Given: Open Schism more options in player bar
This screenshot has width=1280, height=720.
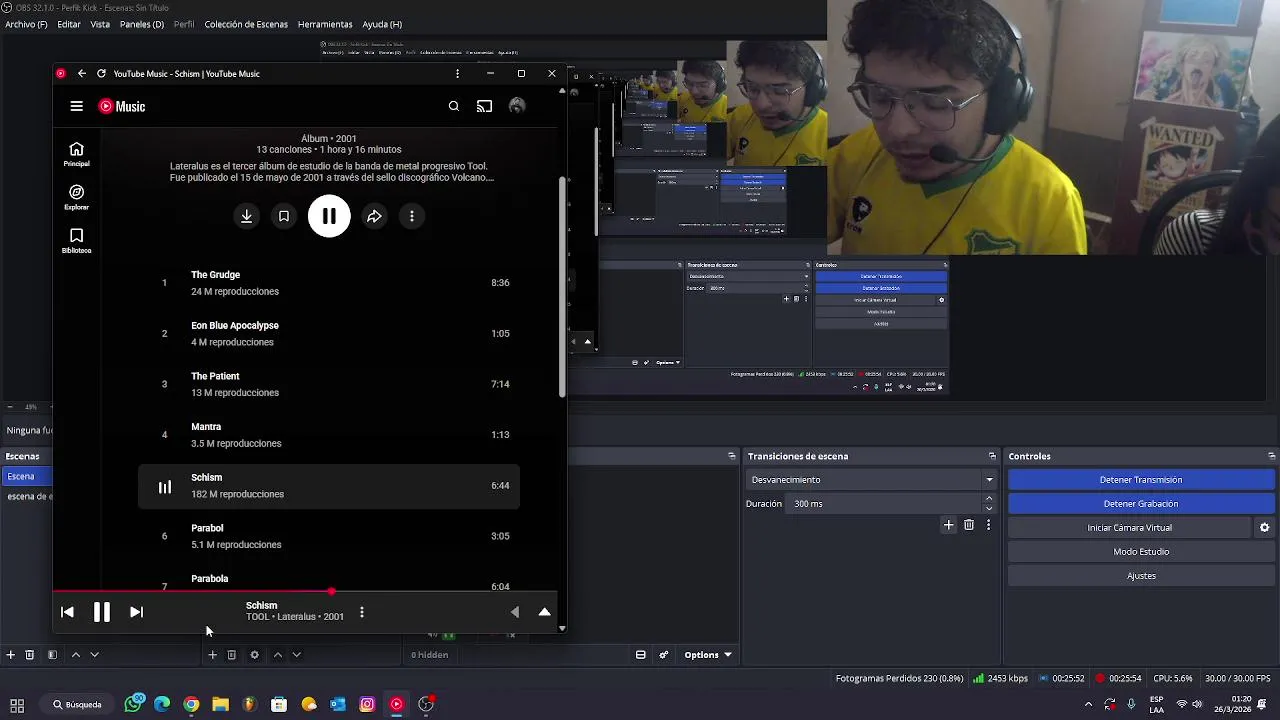Looking at the screenshot, I should (362, 612).
